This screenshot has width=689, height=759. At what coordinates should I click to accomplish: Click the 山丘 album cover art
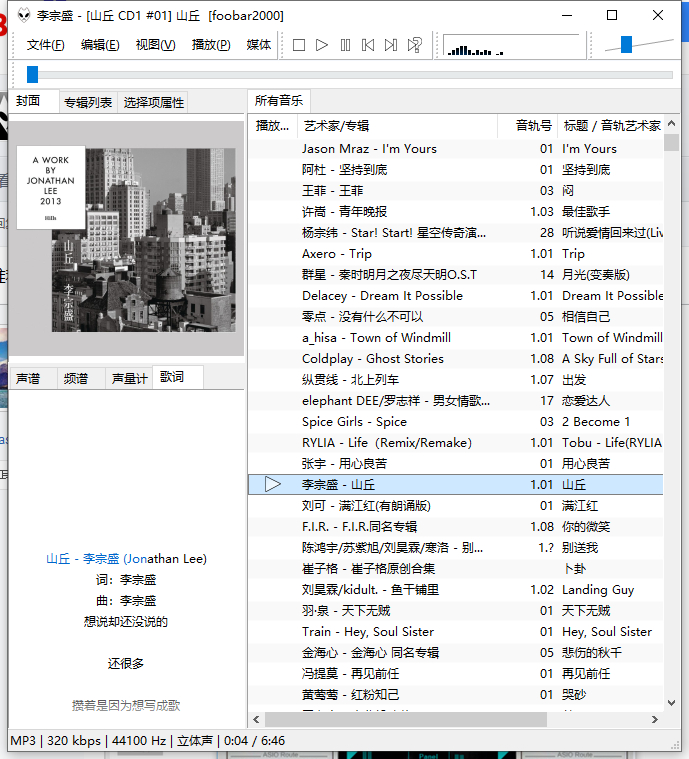[x=126, y=239]
